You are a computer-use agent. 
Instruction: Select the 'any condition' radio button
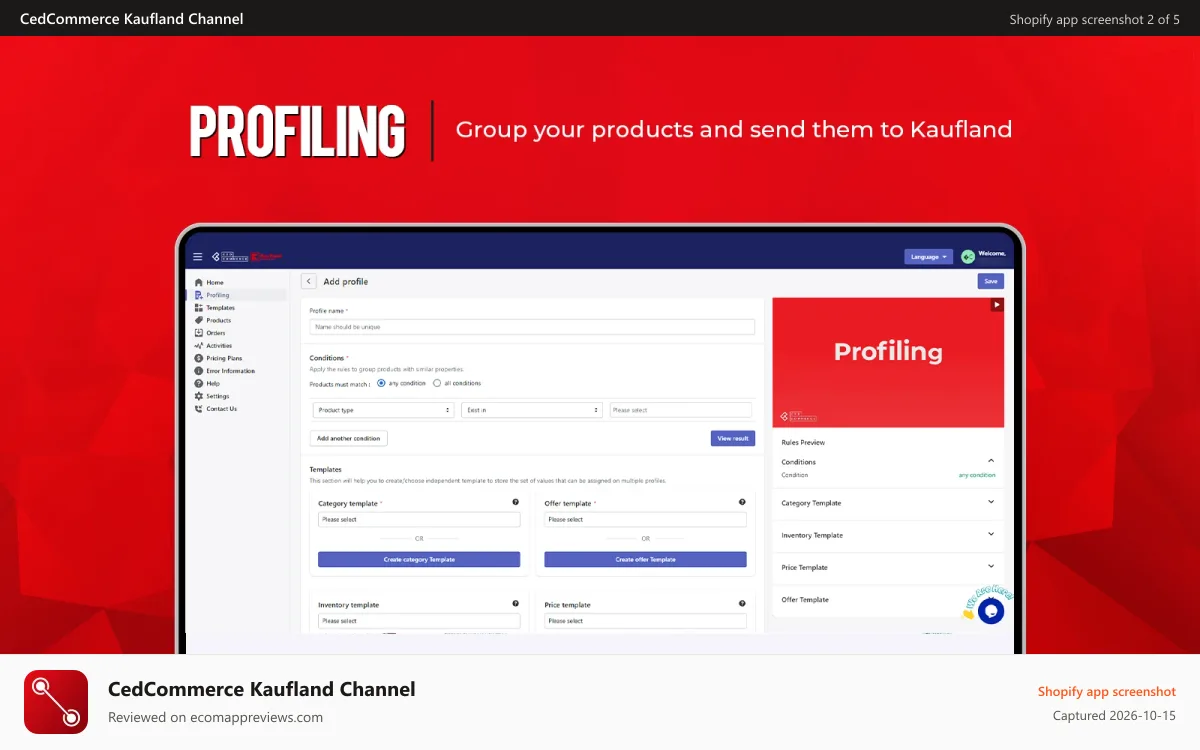382,383
